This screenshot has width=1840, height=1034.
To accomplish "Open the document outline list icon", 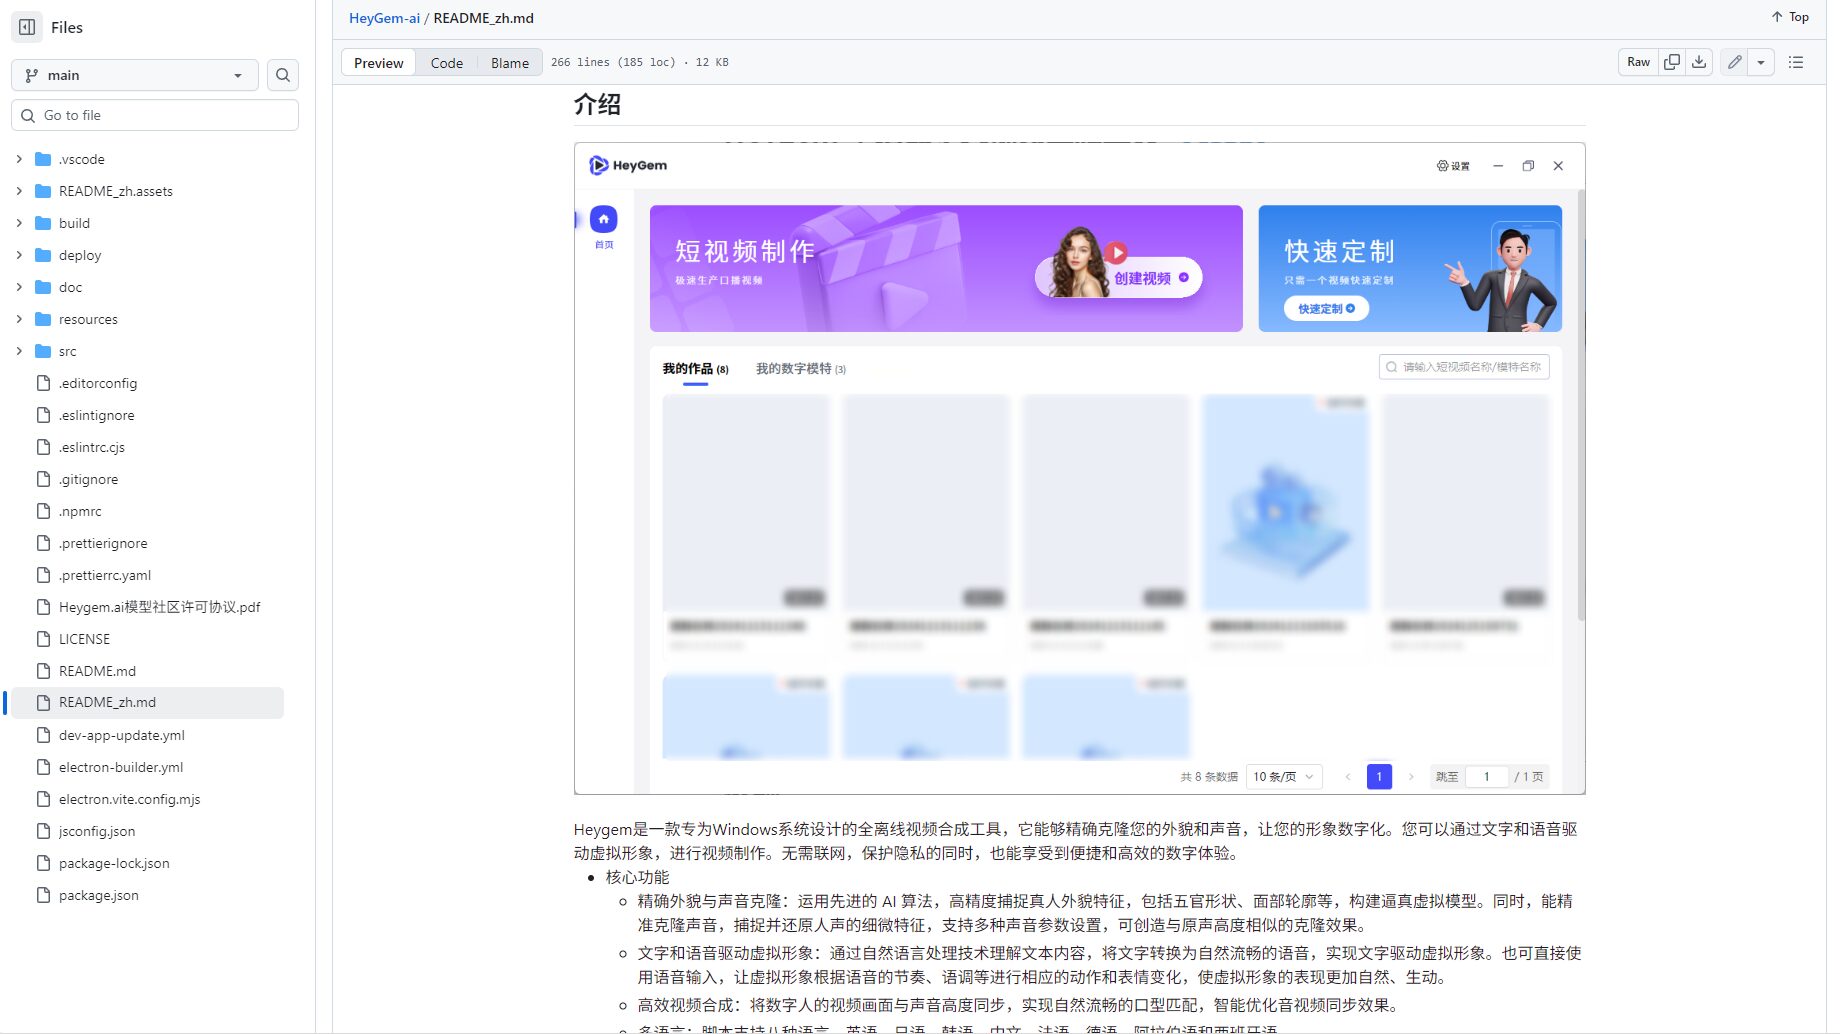I will click(1796, 61).
